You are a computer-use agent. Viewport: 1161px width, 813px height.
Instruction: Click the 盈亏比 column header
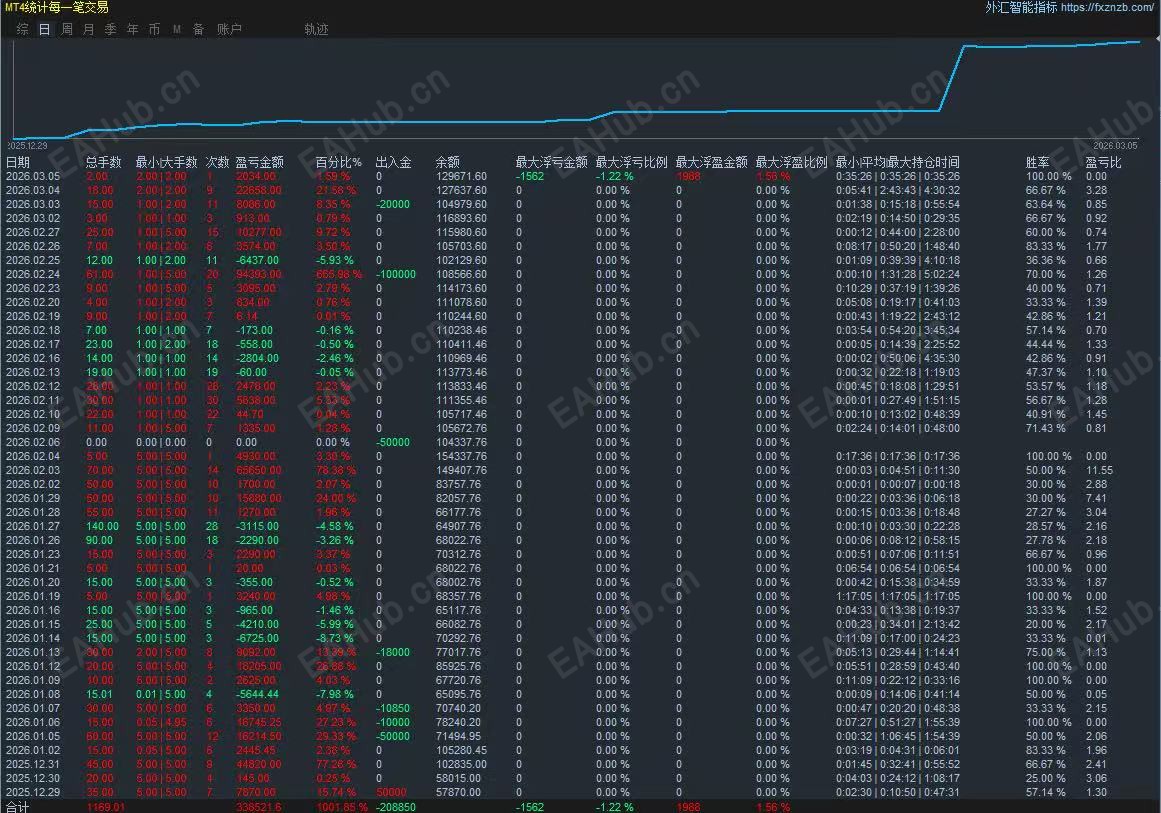pos(1103,161)
